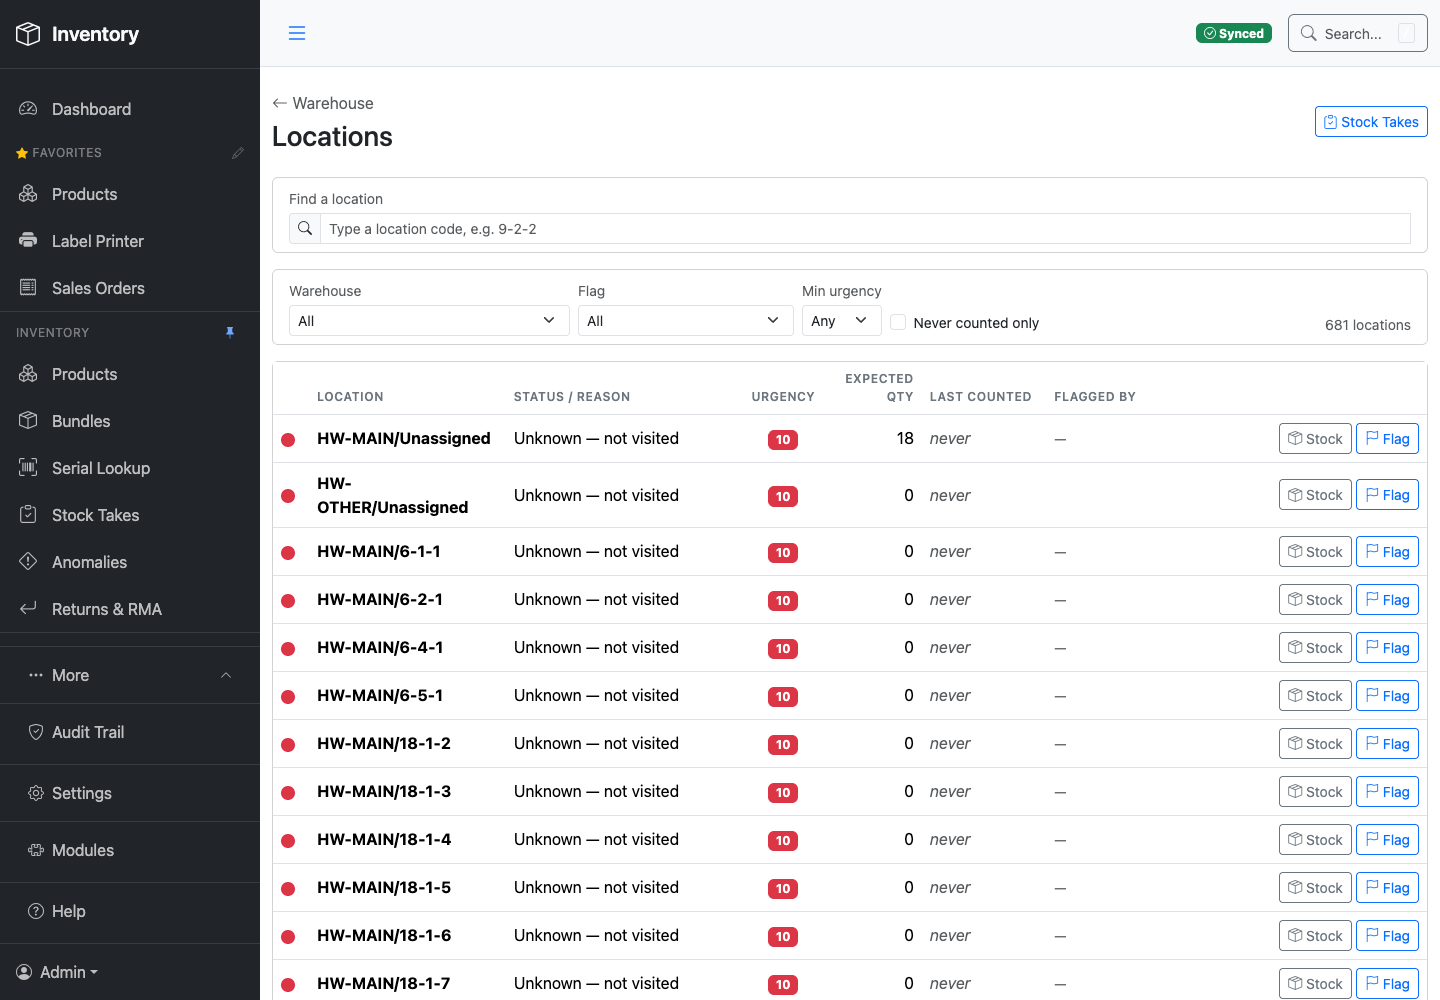This screenshot has width=1440, height=1000.
Task: Click the Inventory box logo icon
Action: [x=28, y=34]
